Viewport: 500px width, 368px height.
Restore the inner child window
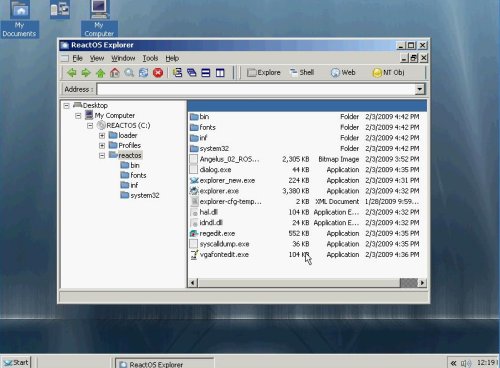click(x=414, y=58)
